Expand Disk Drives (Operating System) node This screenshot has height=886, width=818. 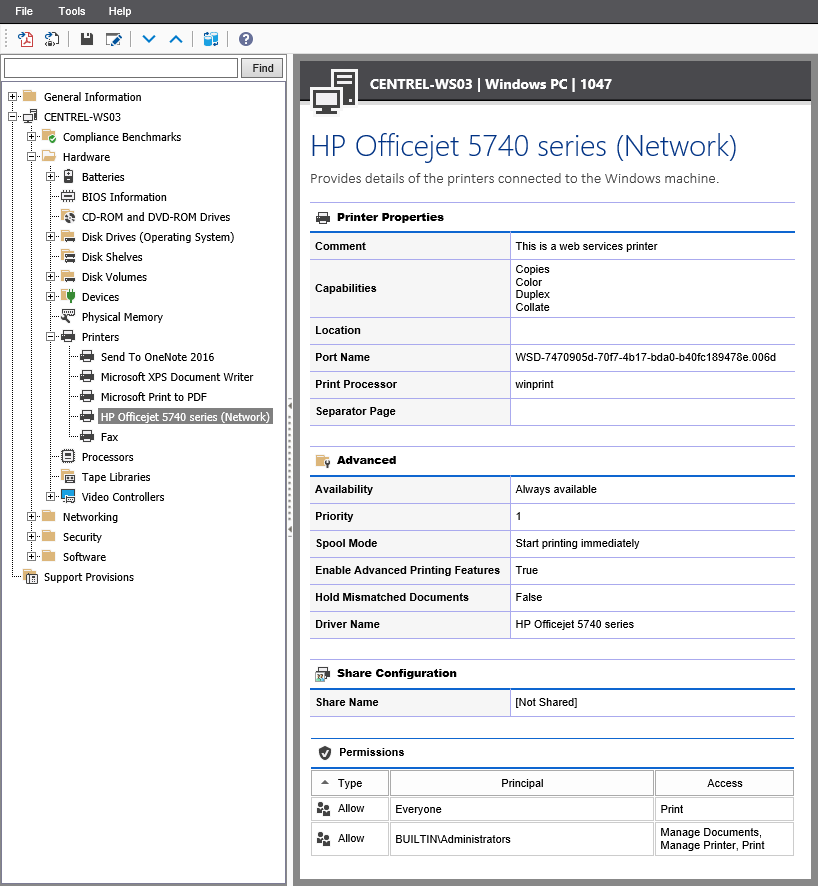coord(50,236)
